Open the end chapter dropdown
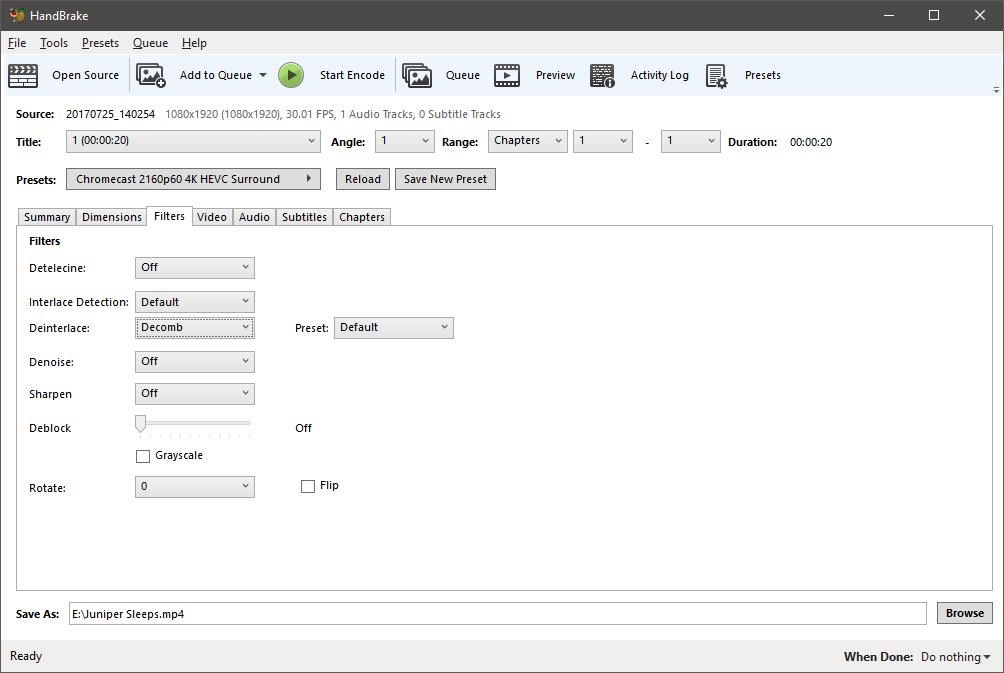 (x=690, y=142)
